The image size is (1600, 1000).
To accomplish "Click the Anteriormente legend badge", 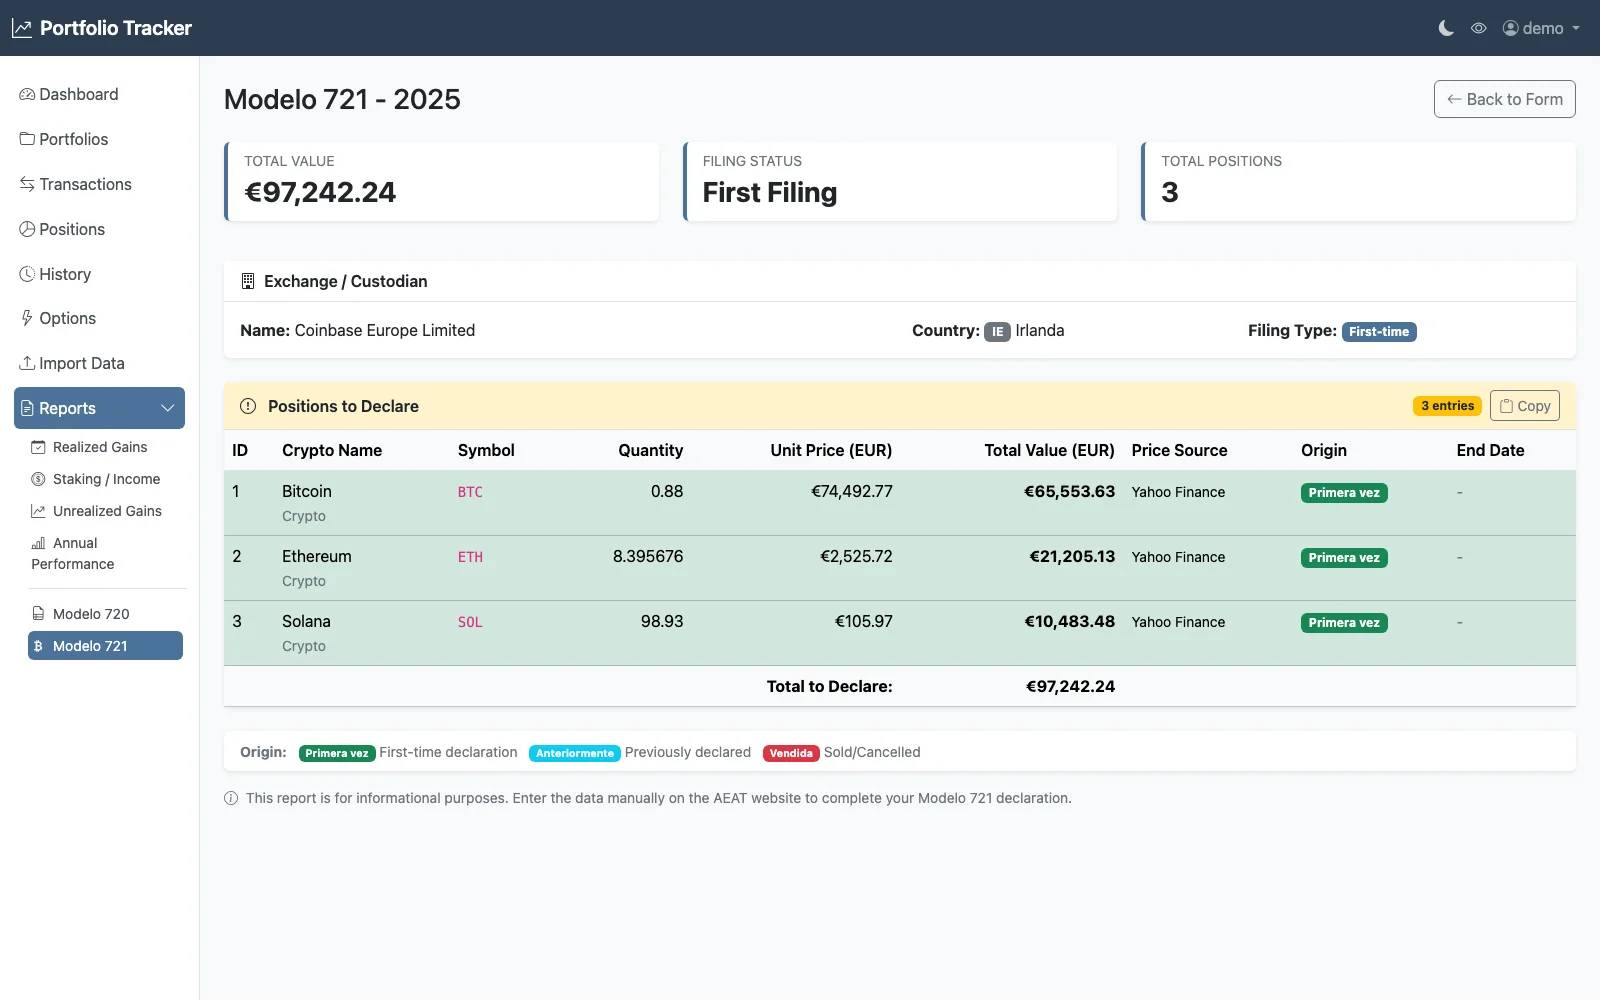I will pos(575,753).
